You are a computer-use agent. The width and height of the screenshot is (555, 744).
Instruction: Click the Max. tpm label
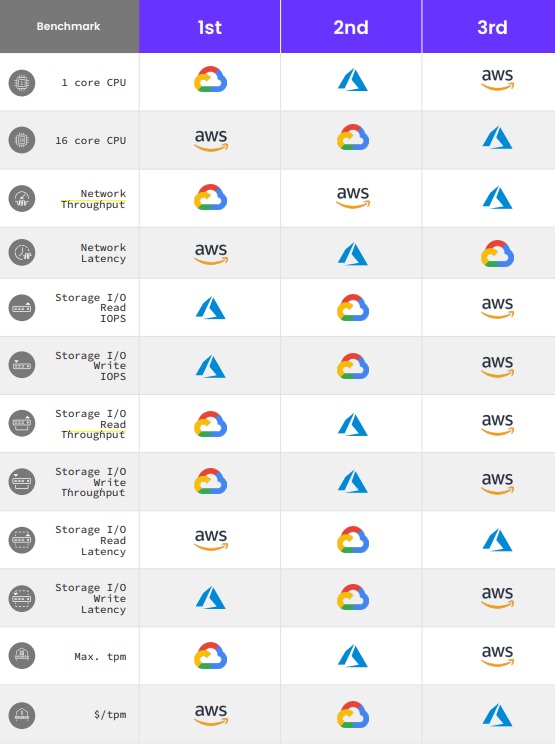[100, 657]
